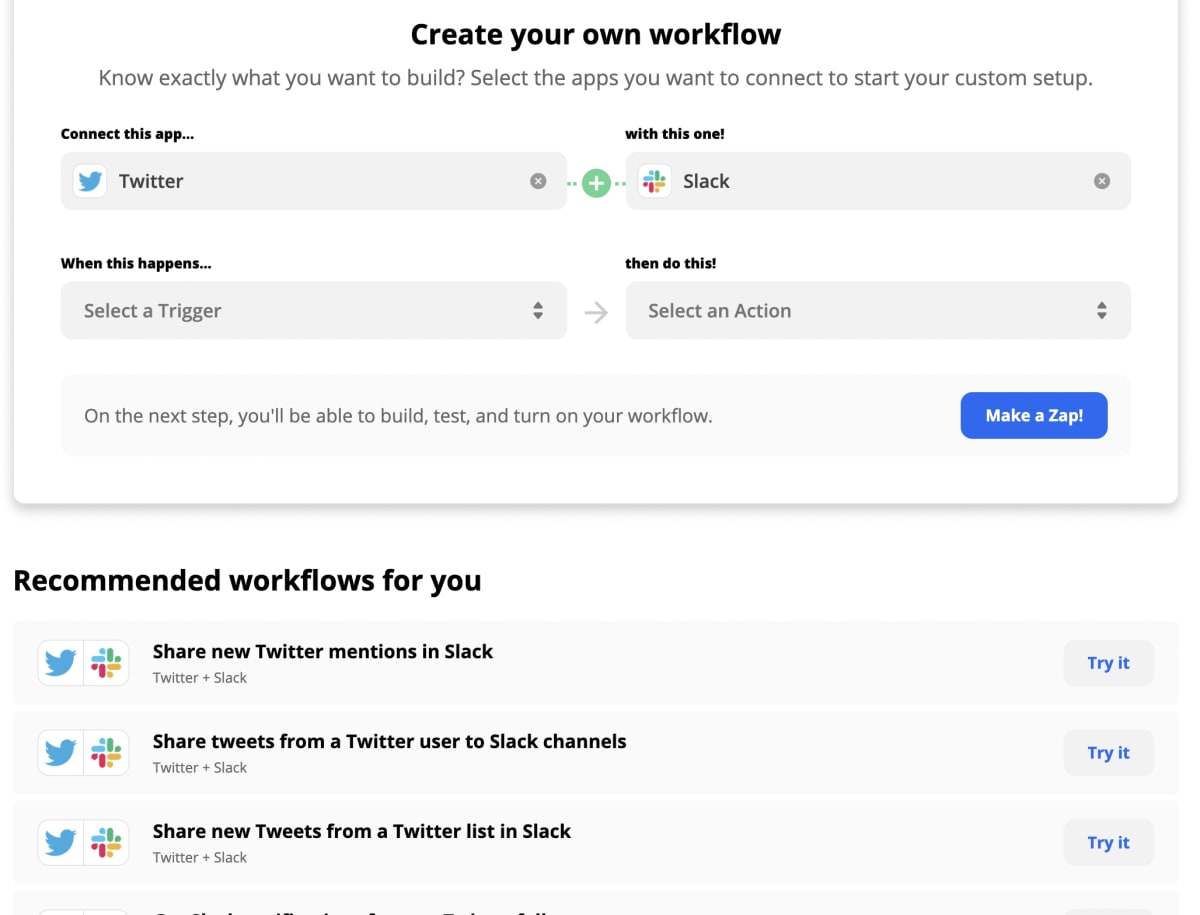Click the Connect this app... label

coord(127,134)
